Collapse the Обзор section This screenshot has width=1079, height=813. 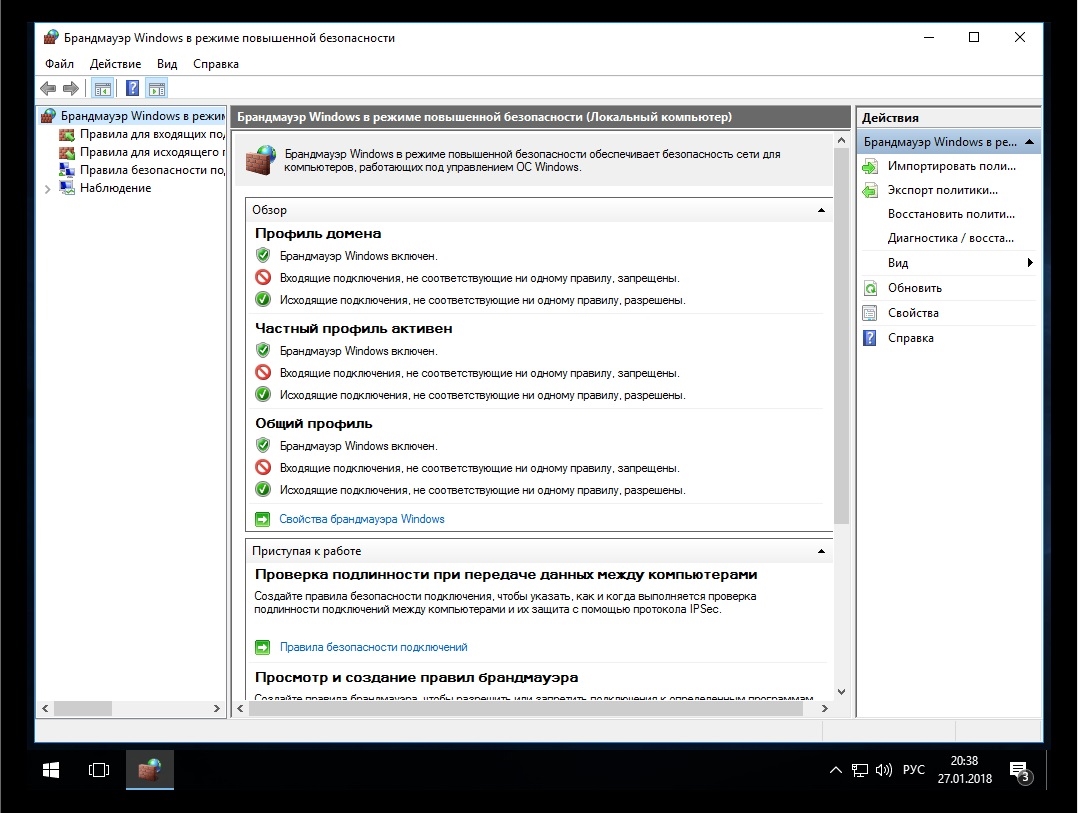coord(821,210)
